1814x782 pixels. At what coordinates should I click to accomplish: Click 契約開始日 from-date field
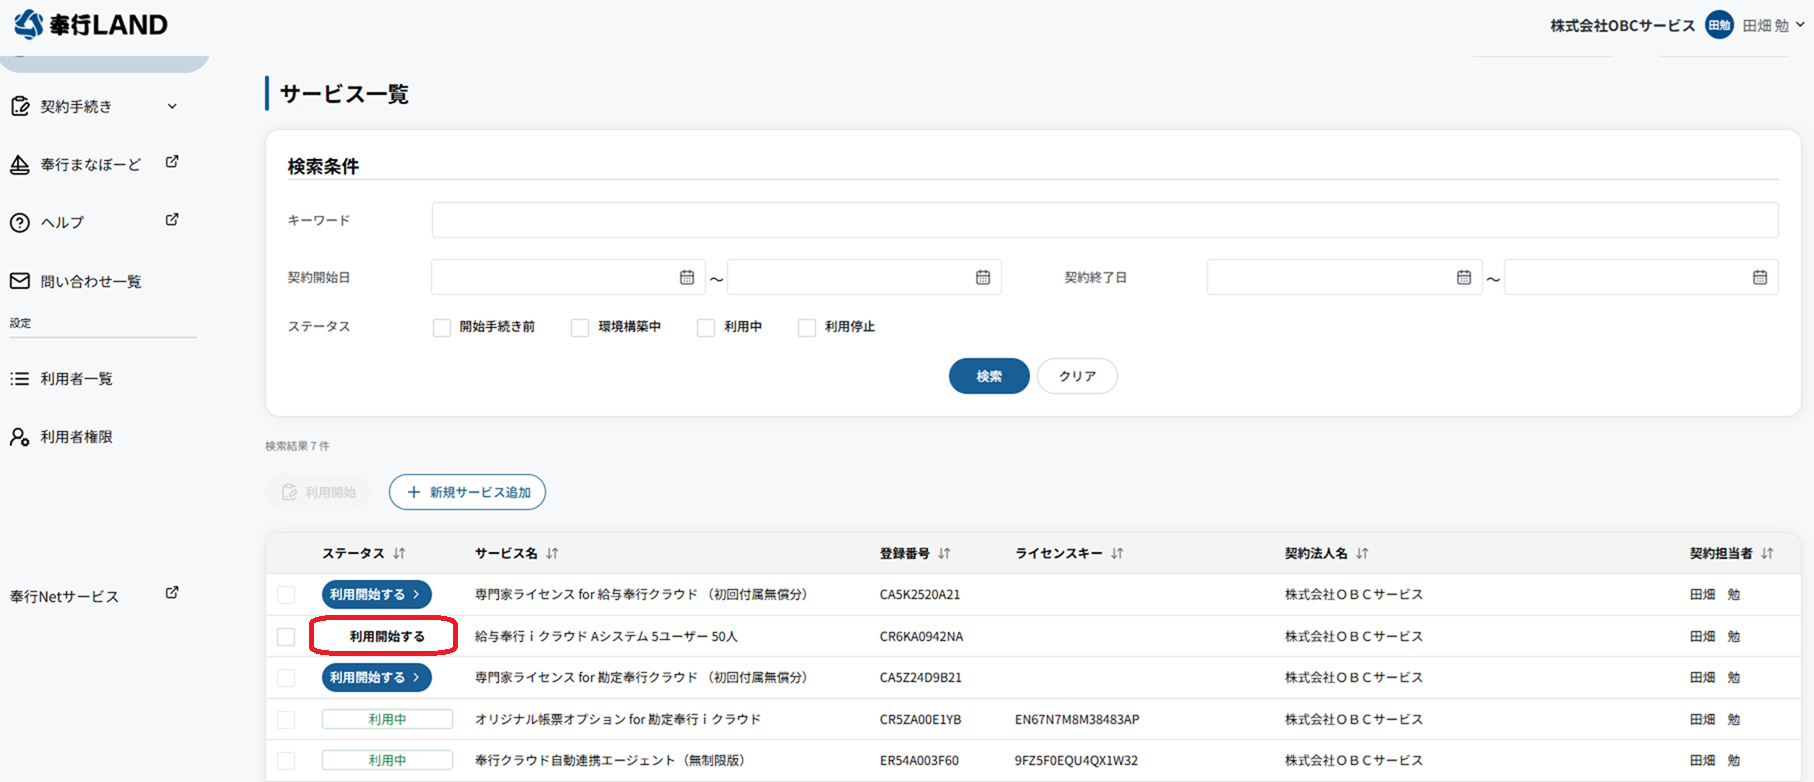(568, 277)
